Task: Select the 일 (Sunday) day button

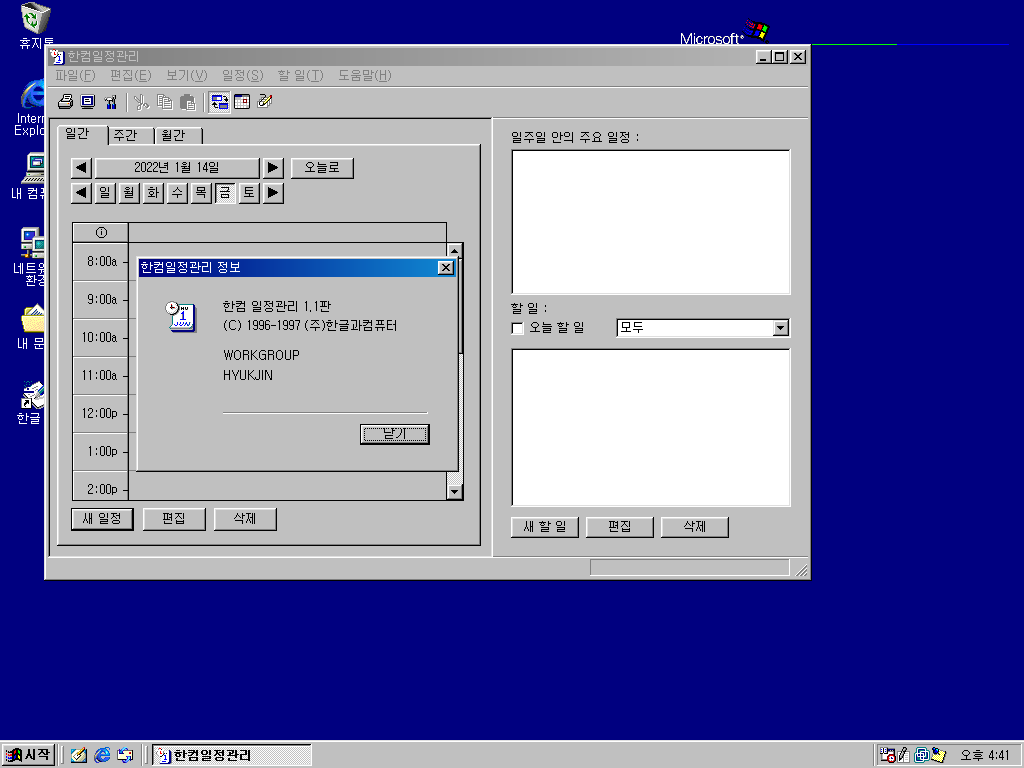Action: point(105,193)
